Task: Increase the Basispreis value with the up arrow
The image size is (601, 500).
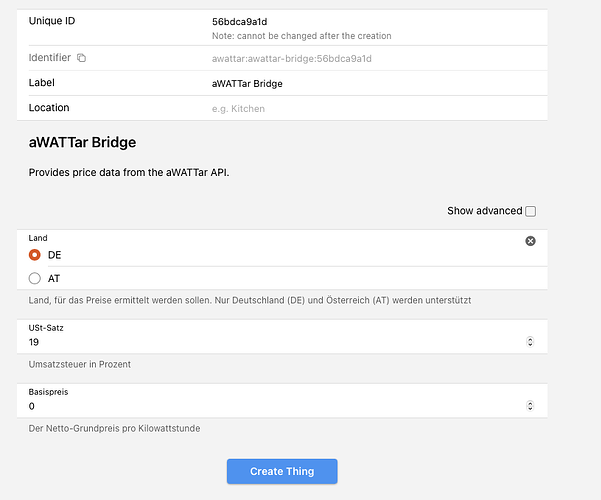Action: click(x=530, y=403)
